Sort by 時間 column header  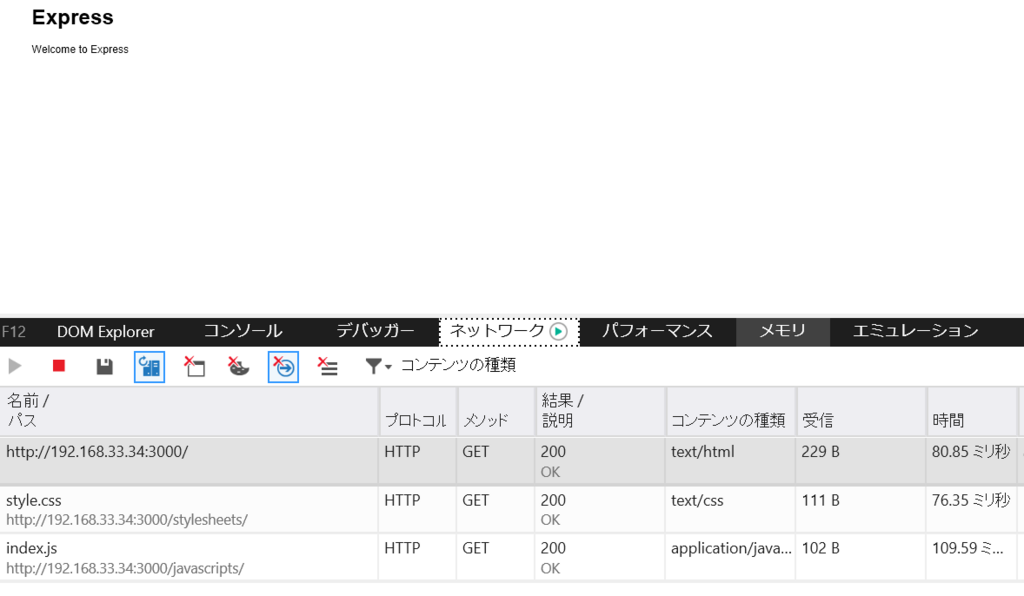pos(972,411)
